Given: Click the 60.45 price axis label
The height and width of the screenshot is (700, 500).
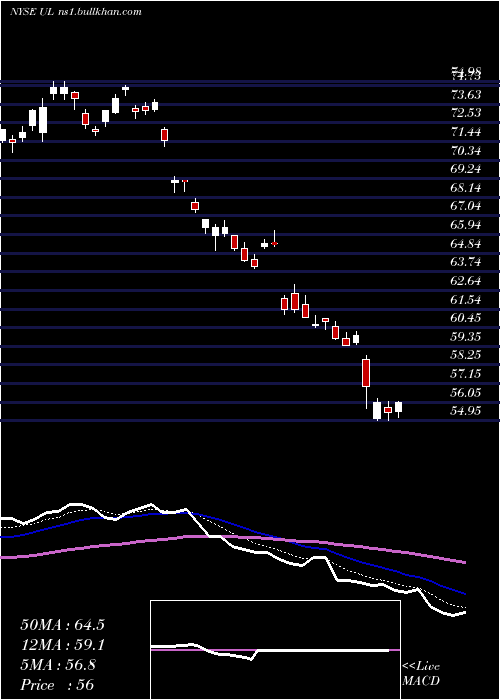Looking at the screenshot, I should tap(466, 318).
